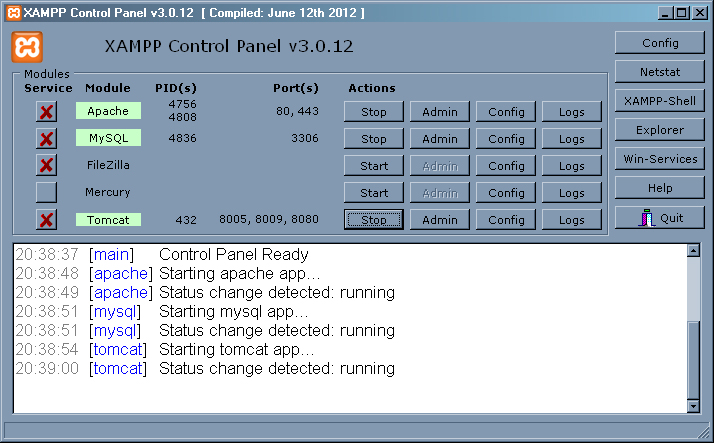Start the FileZilla module
Viewport: 714px width, 443px height.
pos(374,166)
